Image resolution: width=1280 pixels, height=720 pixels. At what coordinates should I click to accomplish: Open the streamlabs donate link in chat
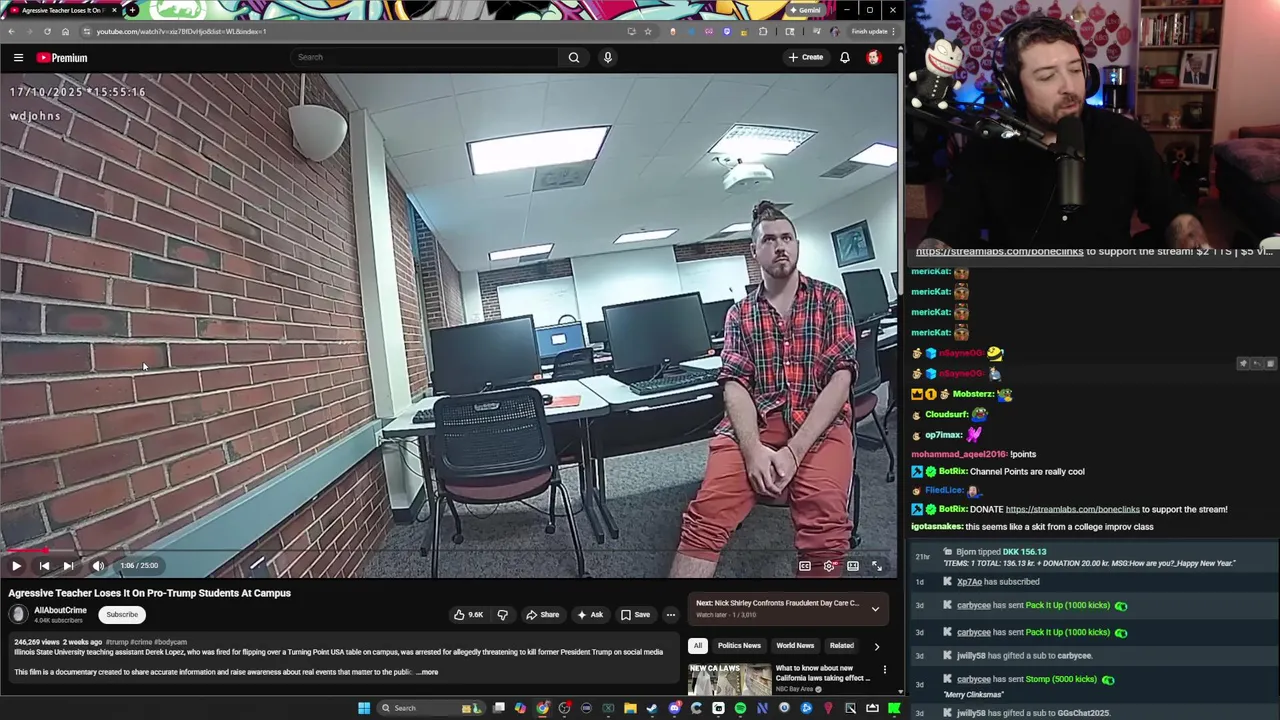[1073, 509]
